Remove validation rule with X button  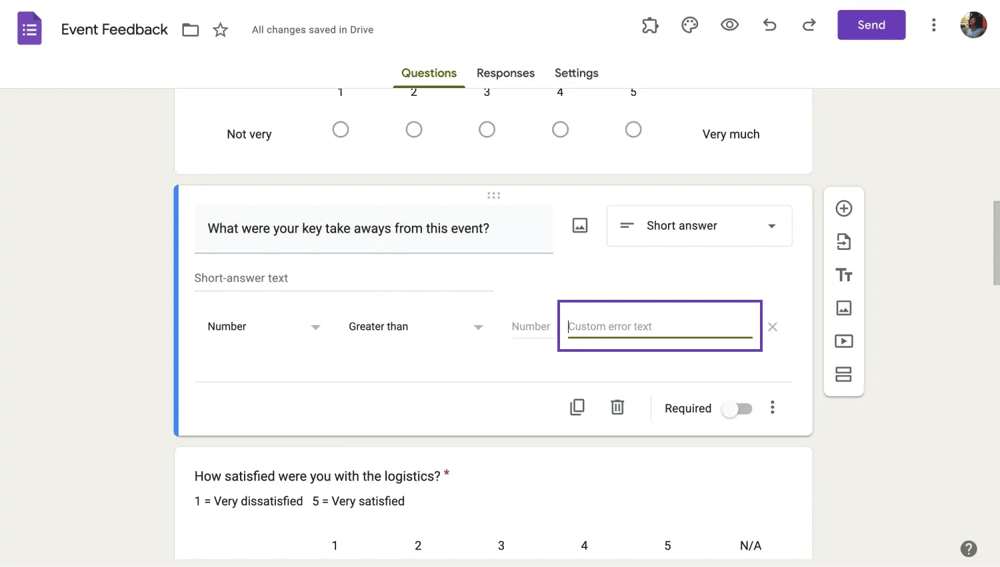pyautogui.click(x=772, y=327)
